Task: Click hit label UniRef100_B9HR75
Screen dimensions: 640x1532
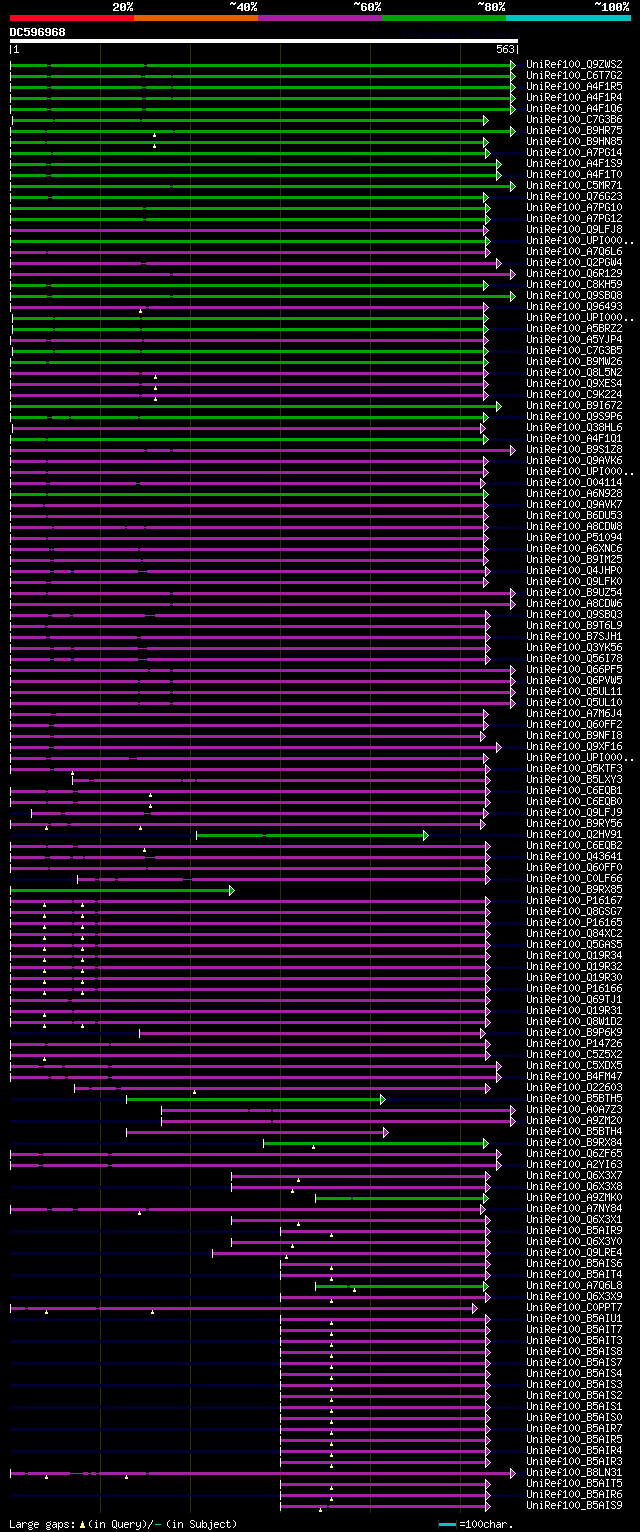Action: click(574, 130)
